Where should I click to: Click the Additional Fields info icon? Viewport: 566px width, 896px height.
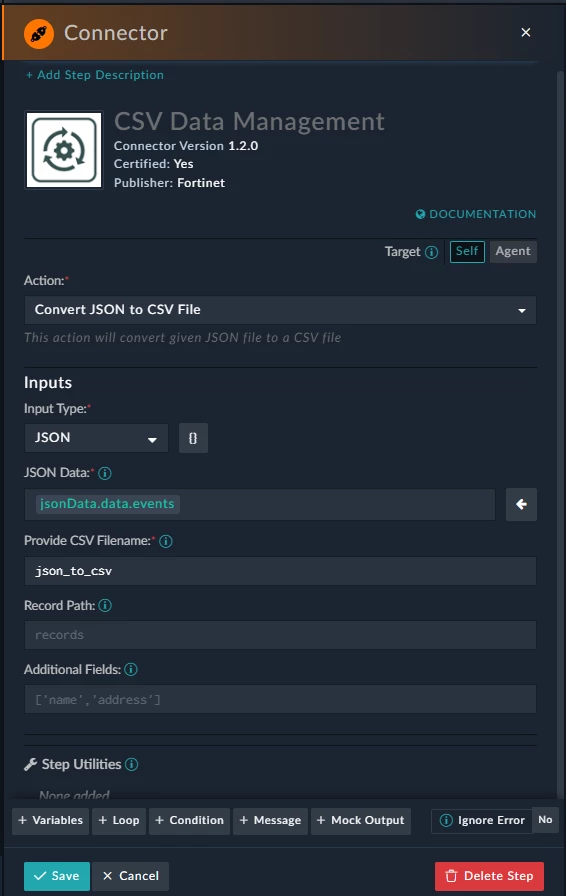(x=131, y=669)
